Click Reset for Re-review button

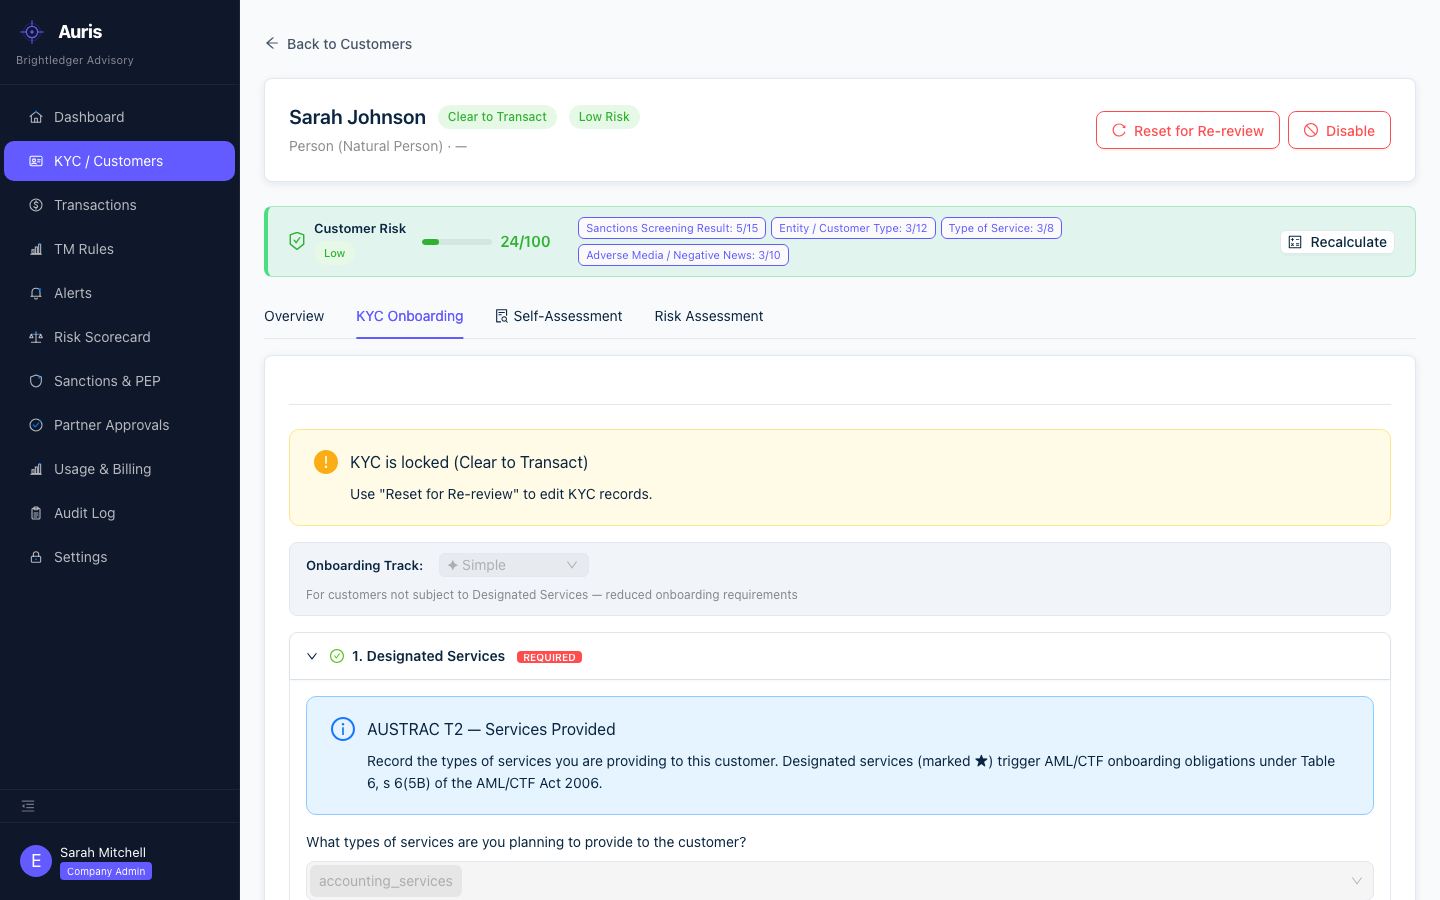[1188, 130]
